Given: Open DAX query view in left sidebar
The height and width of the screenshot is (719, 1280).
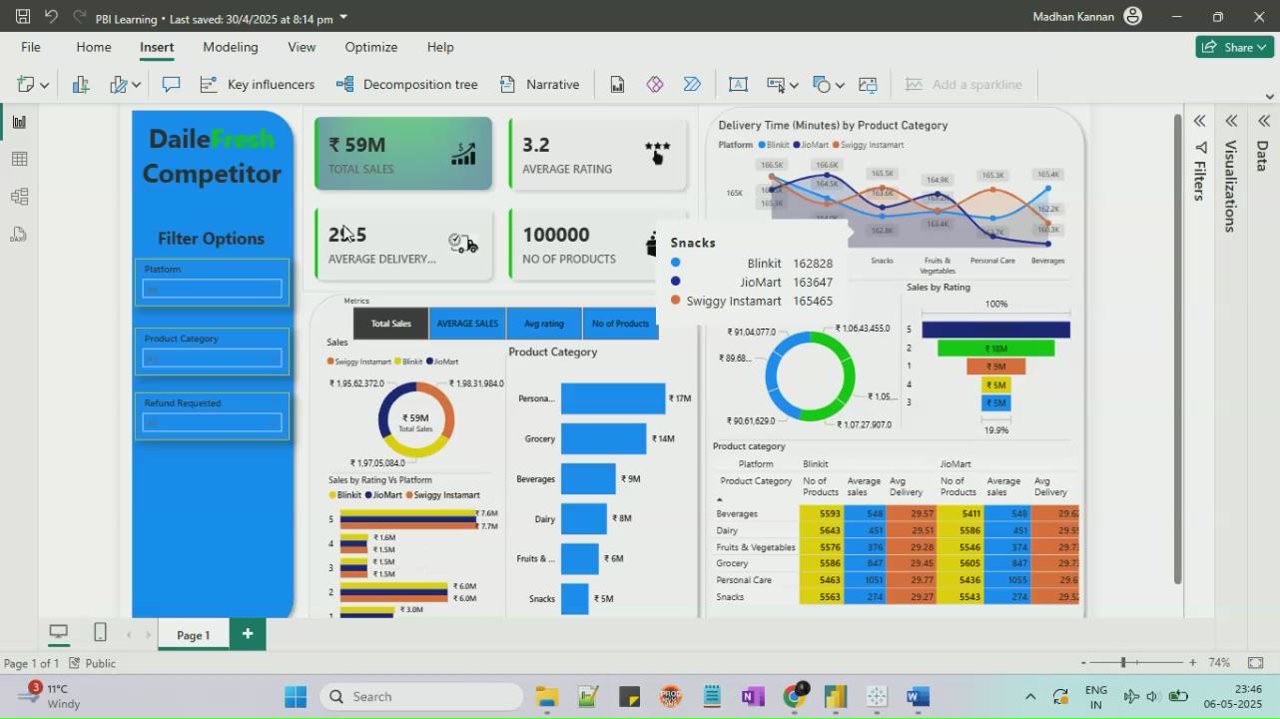Looking at the screenshot, I should click(x=18, y=235).
